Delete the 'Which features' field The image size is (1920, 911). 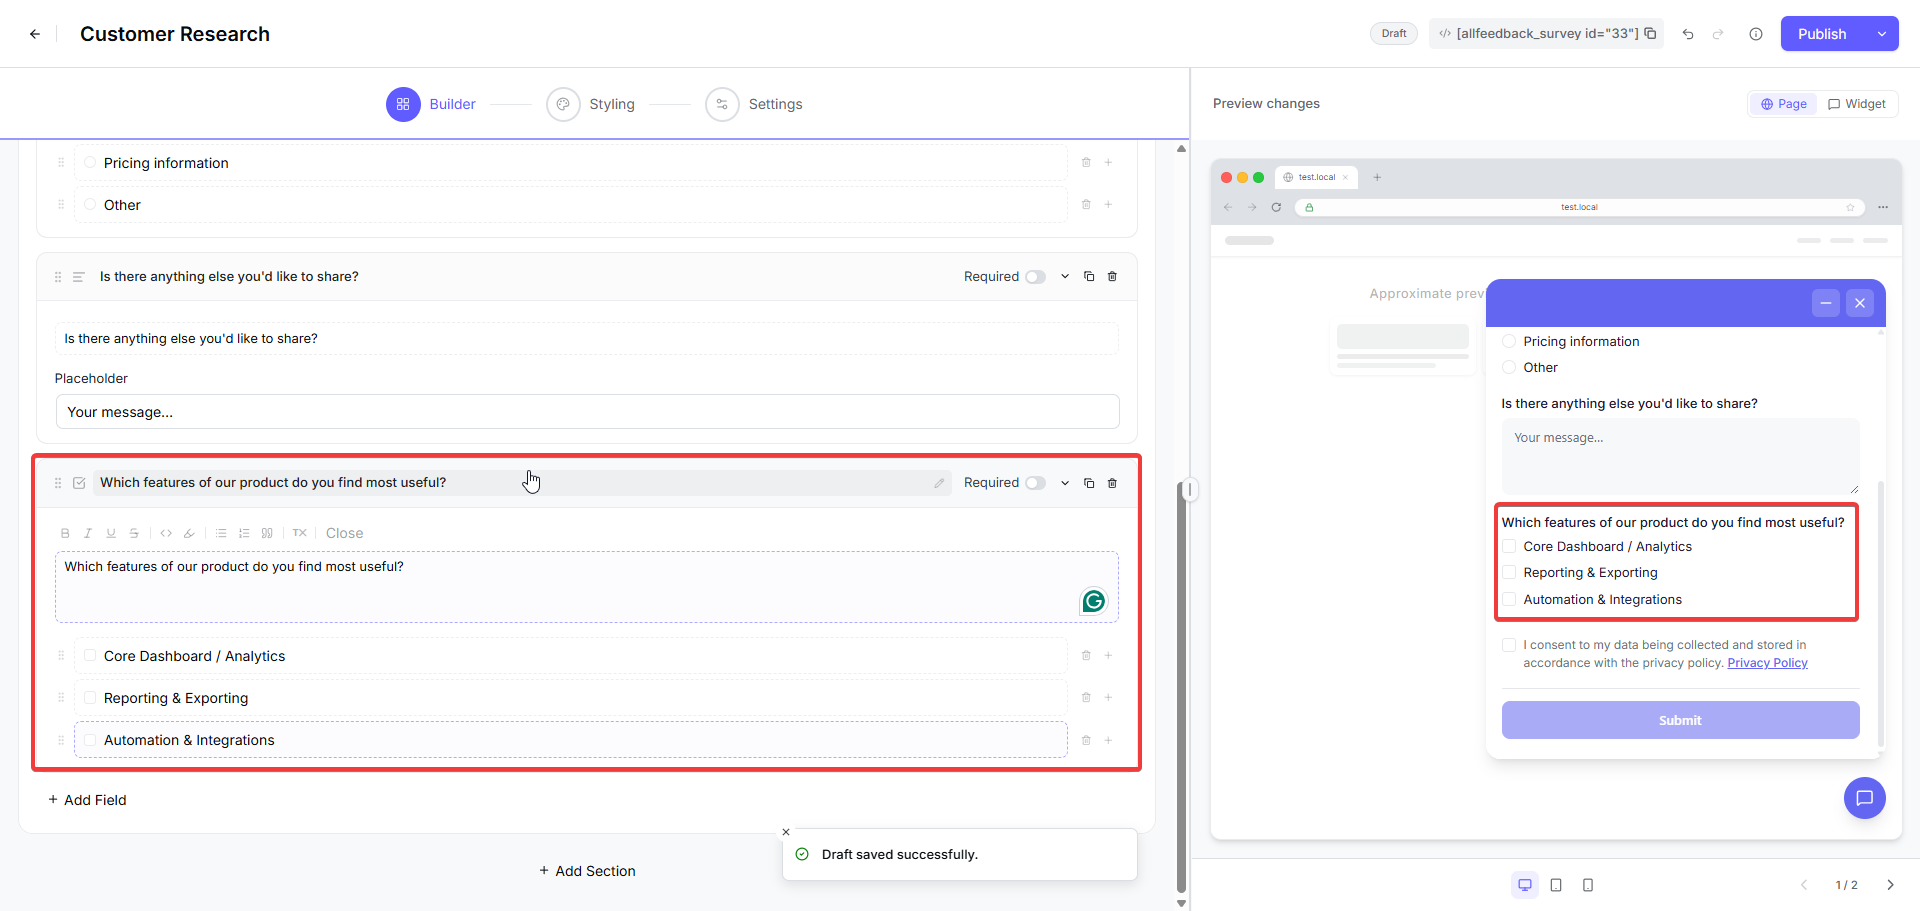(x=1112, y=483)
